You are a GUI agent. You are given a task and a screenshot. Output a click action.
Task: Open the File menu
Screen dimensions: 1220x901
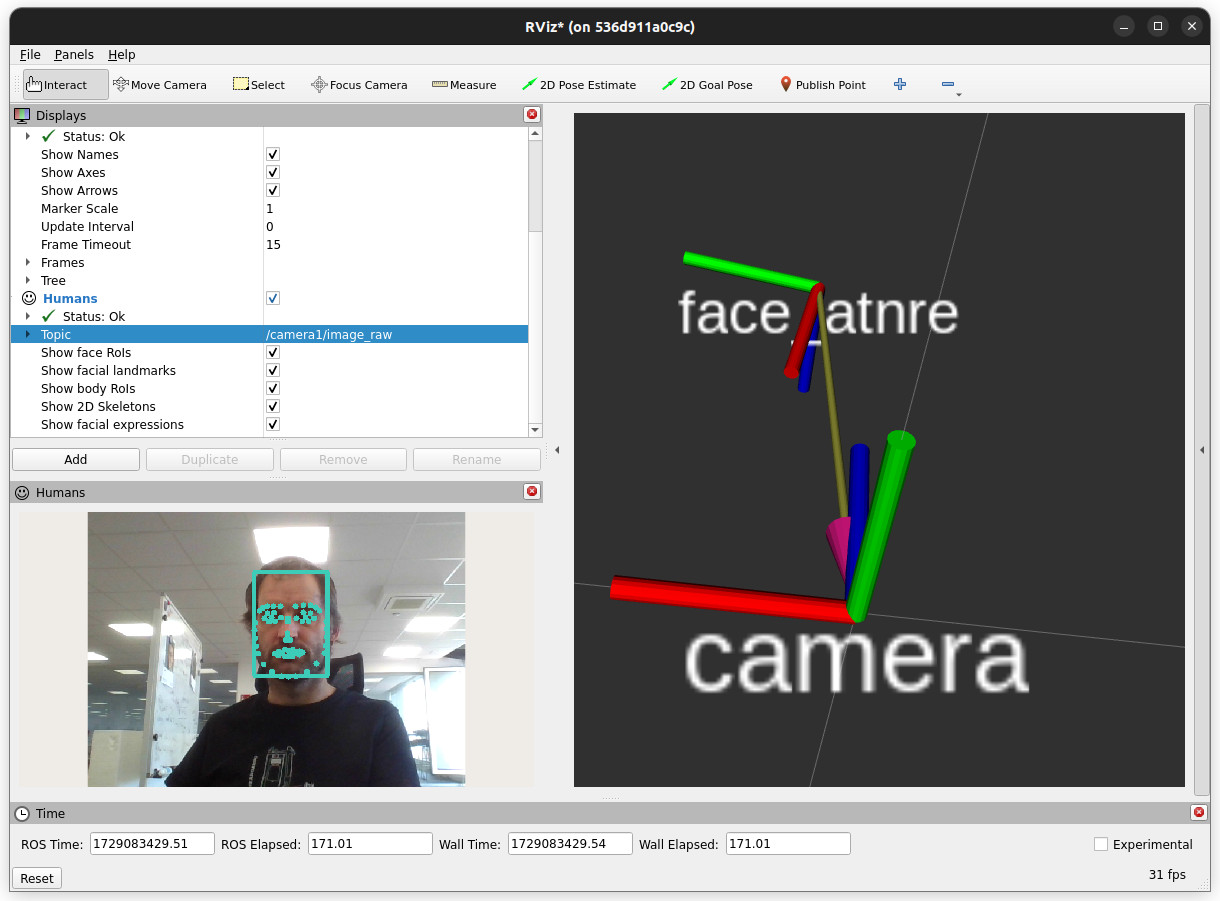30,55
